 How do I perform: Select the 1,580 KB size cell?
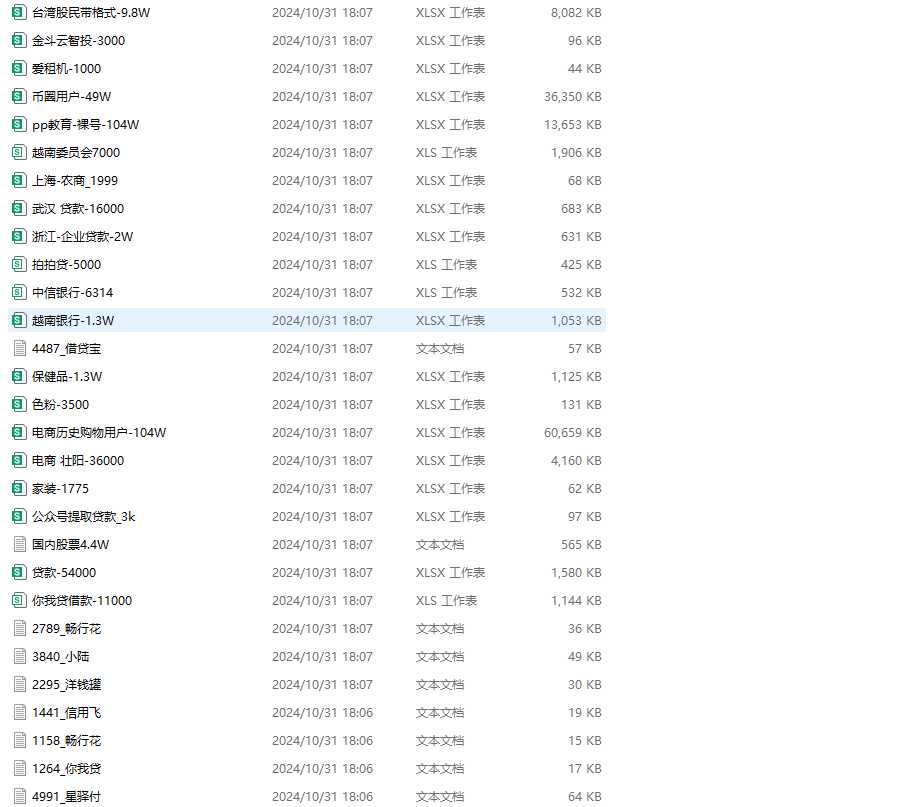click(x=576, y=573)
